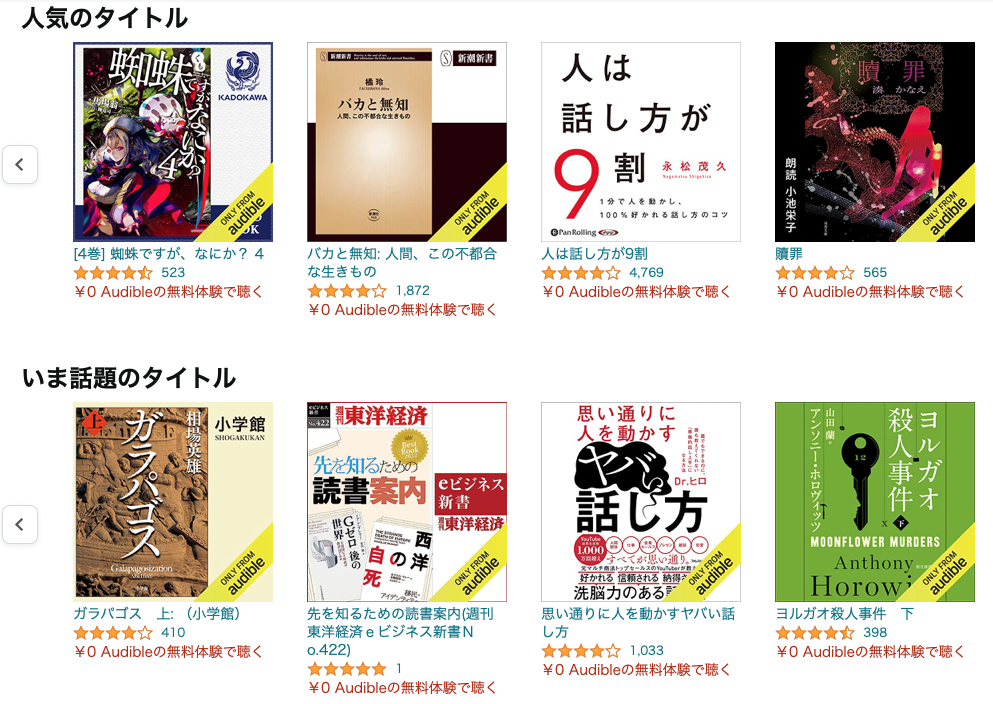Open ヨルガオ殺人事件 green cover
The width and height of the screenshot is (993, 704).
875,501
